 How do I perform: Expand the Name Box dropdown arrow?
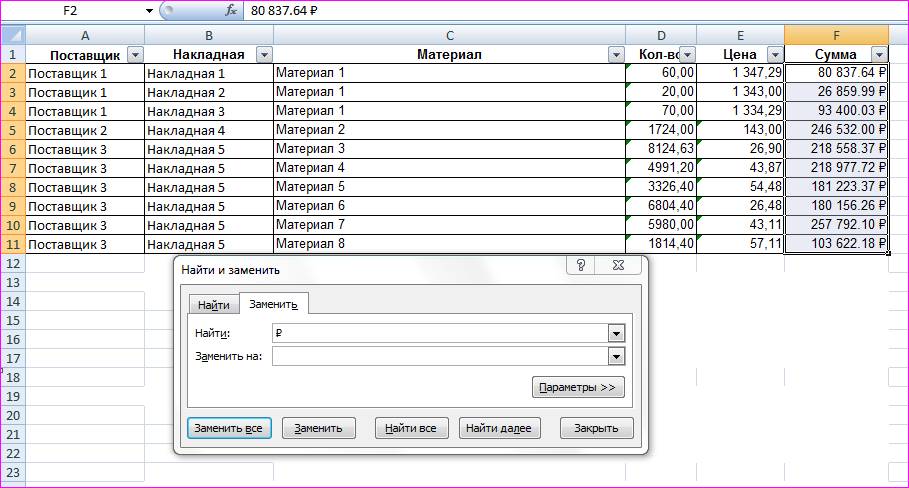149,10
